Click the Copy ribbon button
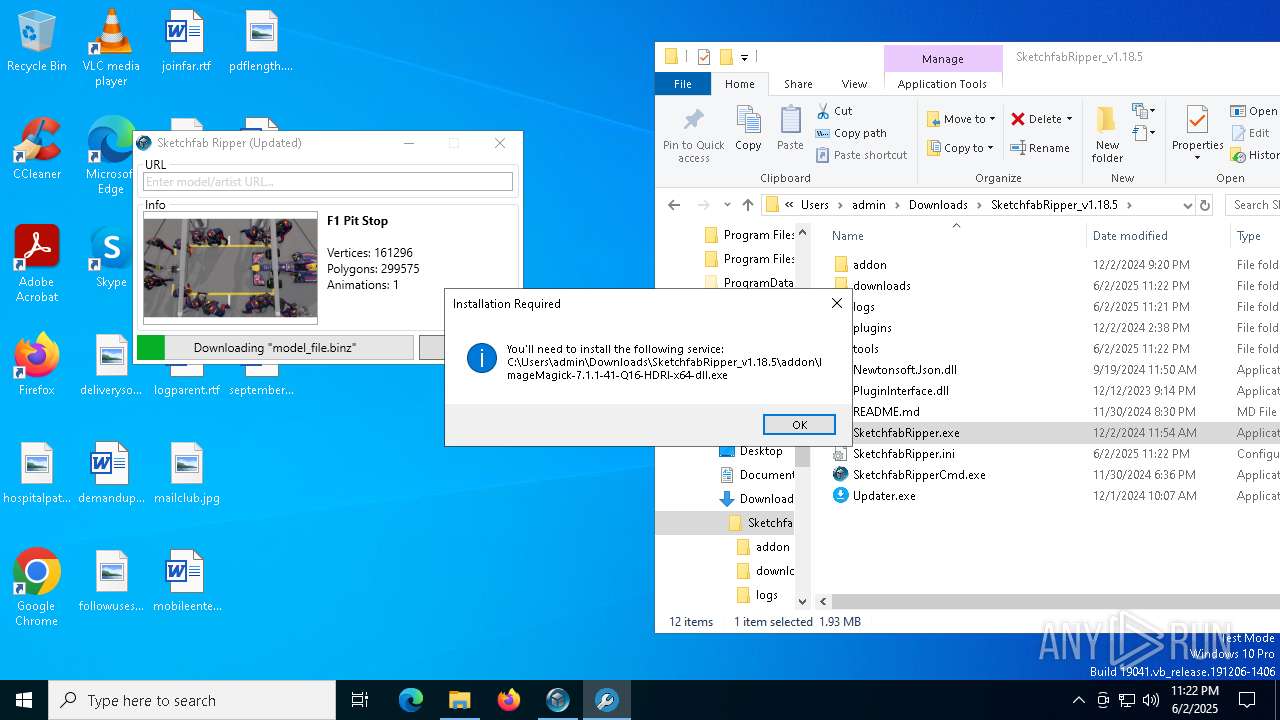Screen dimensions: 1280x720 (x=748, y=129)
